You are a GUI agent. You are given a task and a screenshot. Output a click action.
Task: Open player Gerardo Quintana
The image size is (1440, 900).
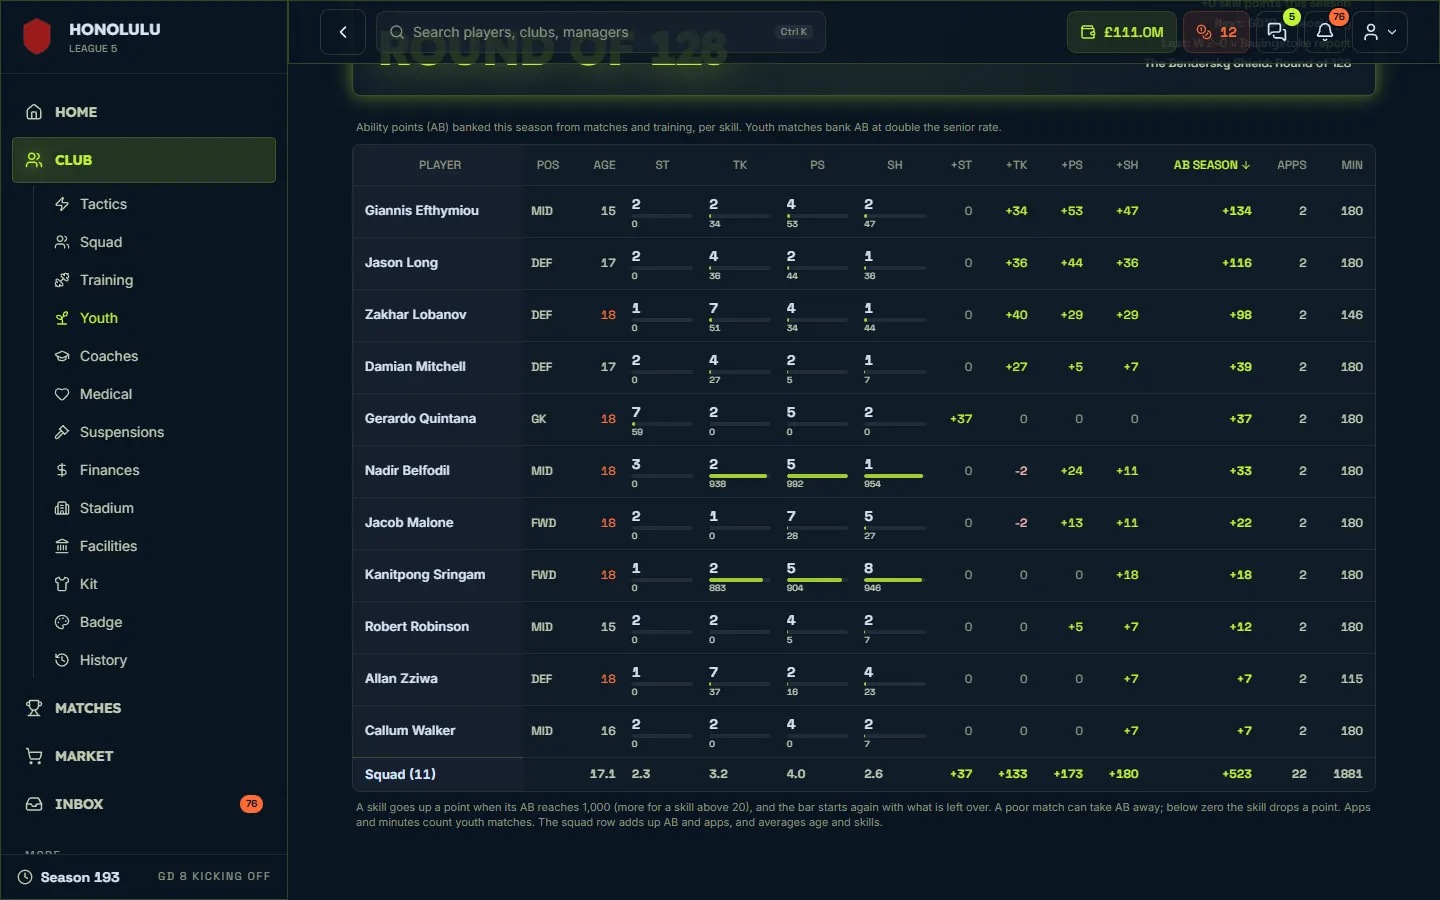click(420, 419)
